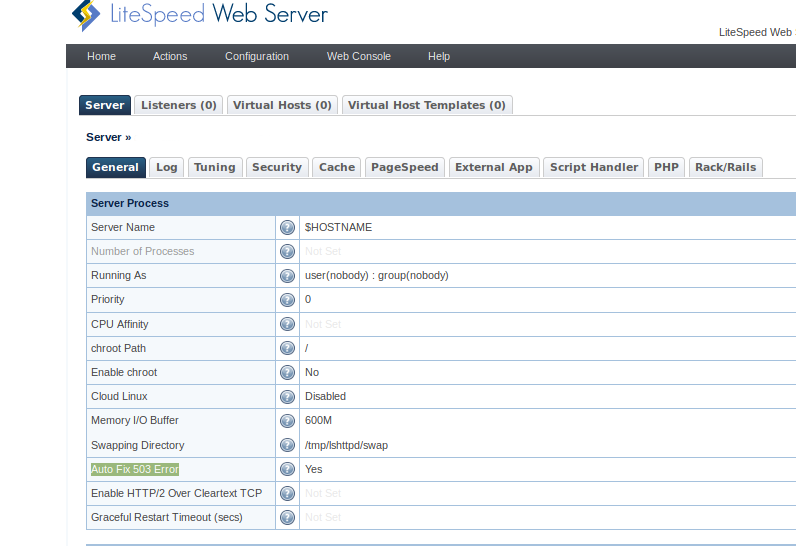Open the Web Console menu

click(359, 56)
